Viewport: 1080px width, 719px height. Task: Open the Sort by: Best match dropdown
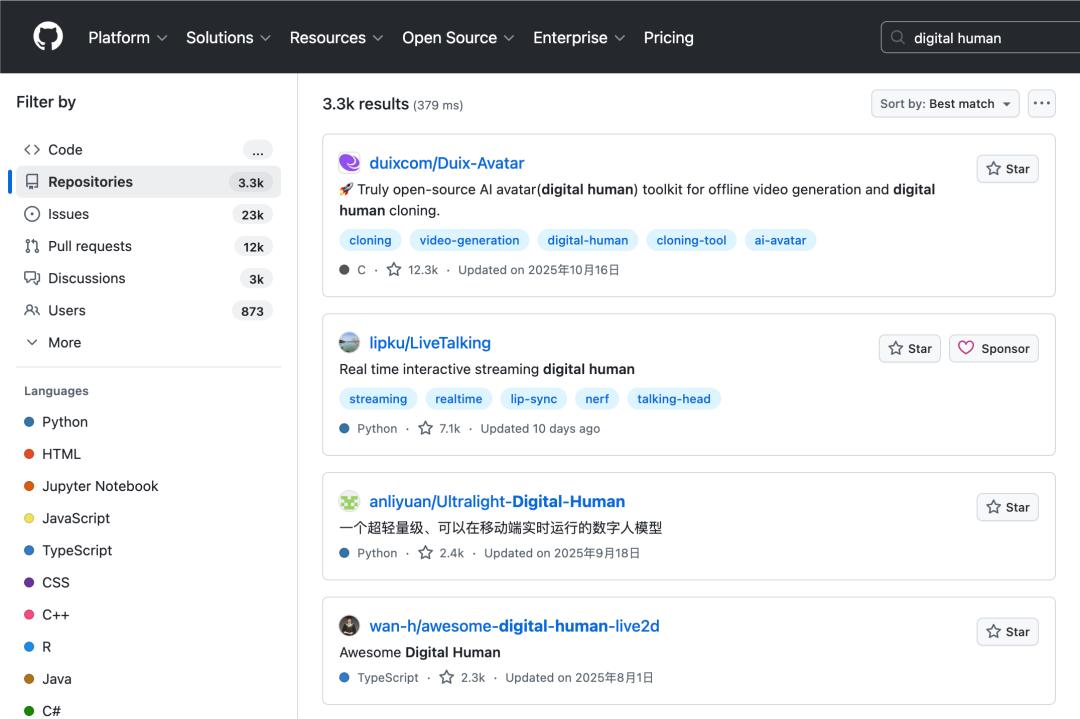(944, 103)
